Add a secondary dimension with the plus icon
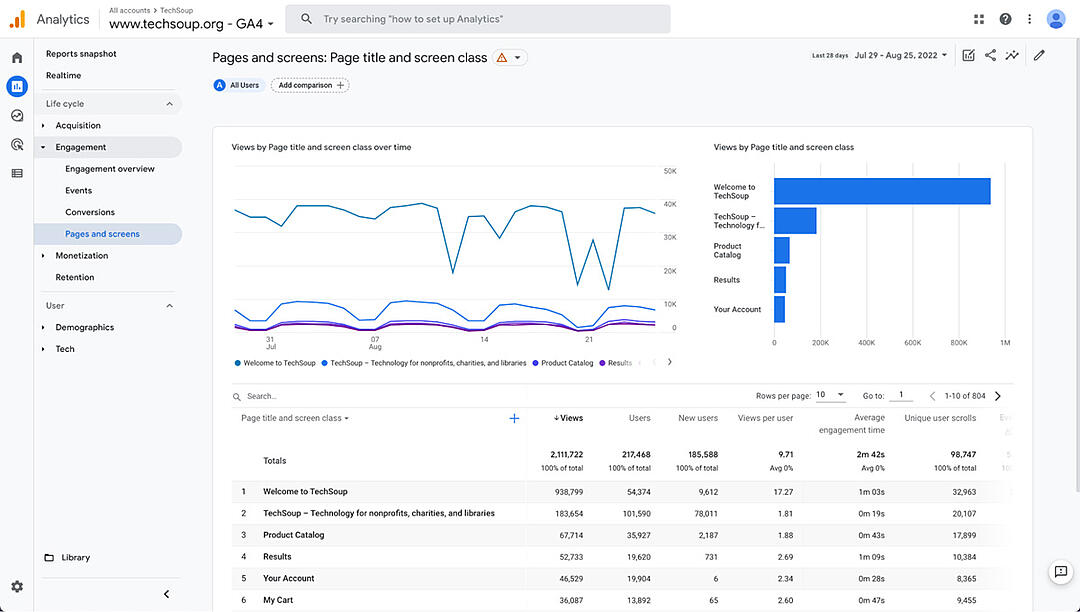The image size is (1080, 612). 514,418
